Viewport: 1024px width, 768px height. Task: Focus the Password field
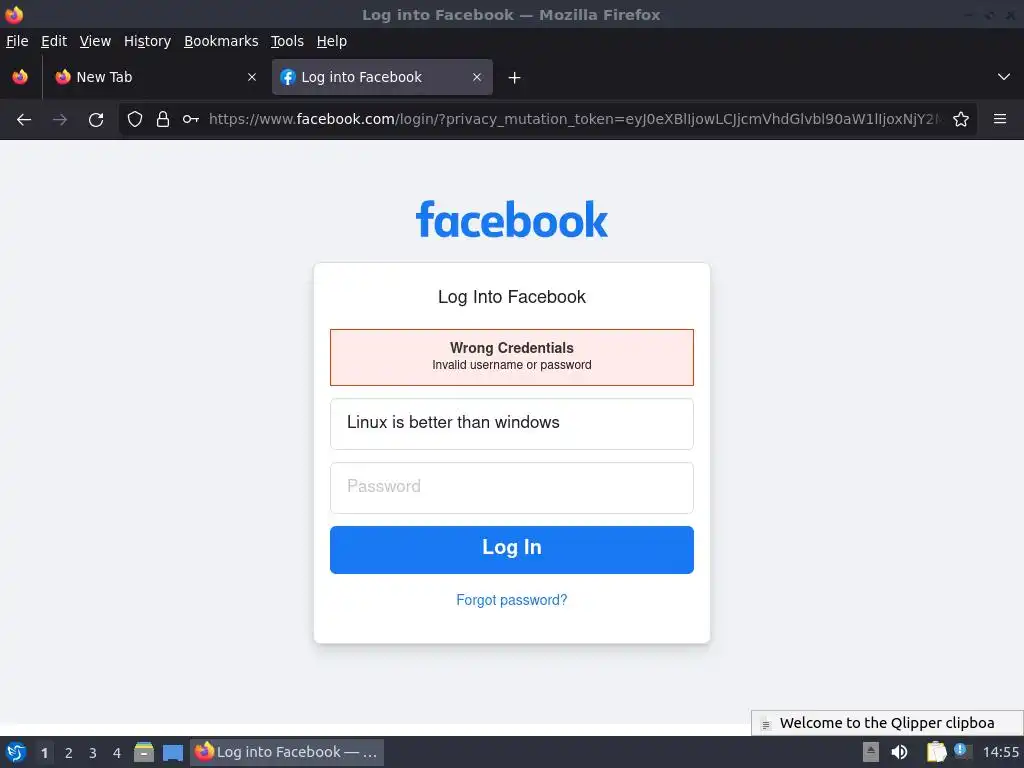(512, 488)
